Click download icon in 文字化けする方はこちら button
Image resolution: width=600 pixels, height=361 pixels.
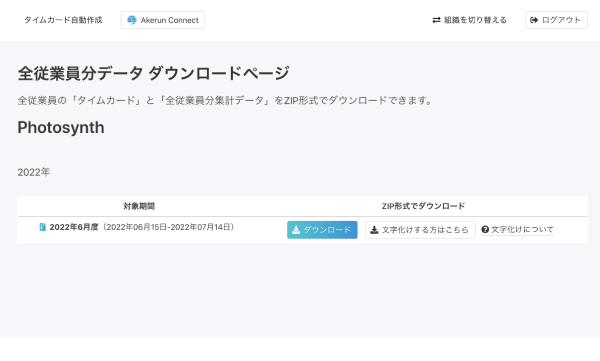(374, 230)
